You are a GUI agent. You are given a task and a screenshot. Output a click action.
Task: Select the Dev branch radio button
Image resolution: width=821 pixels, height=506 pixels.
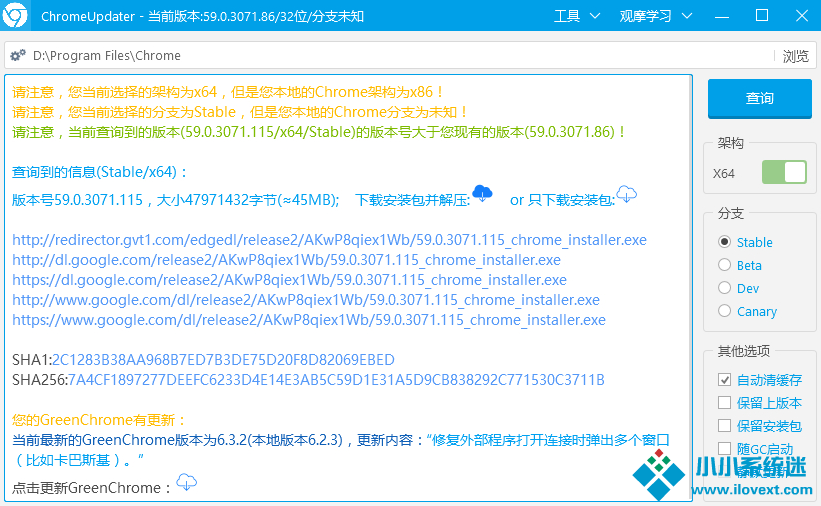725,288
